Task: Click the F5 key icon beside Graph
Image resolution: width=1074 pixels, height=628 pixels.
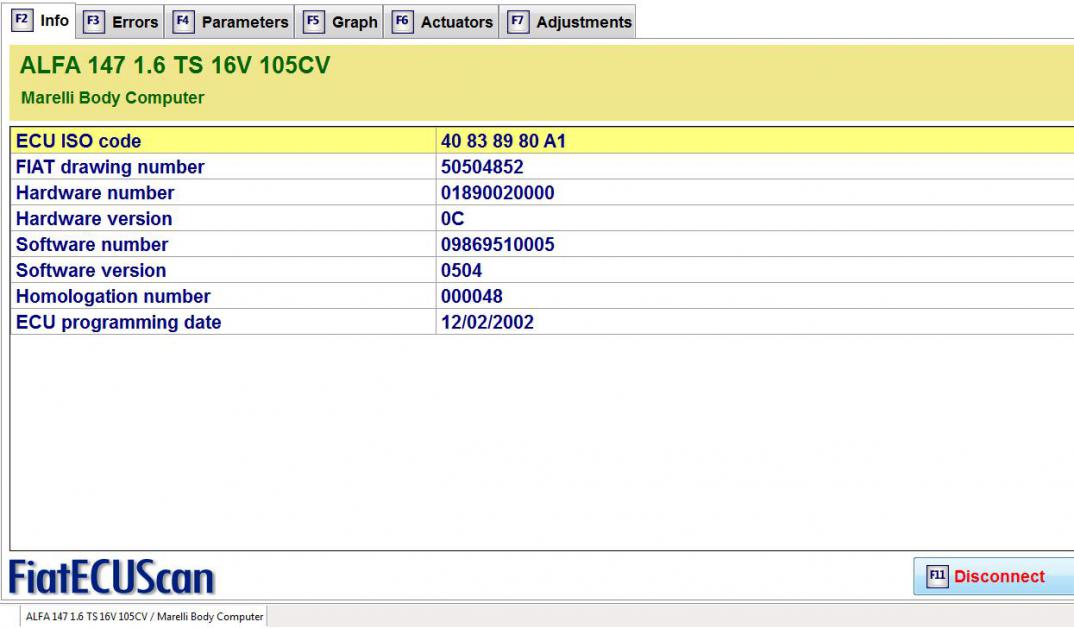Action: [313, 22]
